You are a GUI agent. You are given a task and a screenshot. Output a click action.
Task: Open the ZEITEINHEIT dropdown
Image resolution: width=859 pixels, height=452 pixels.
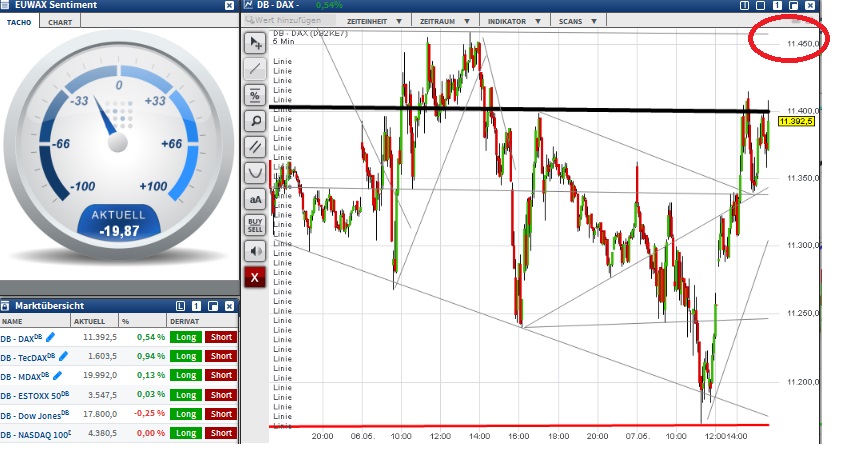coord(374,21)
